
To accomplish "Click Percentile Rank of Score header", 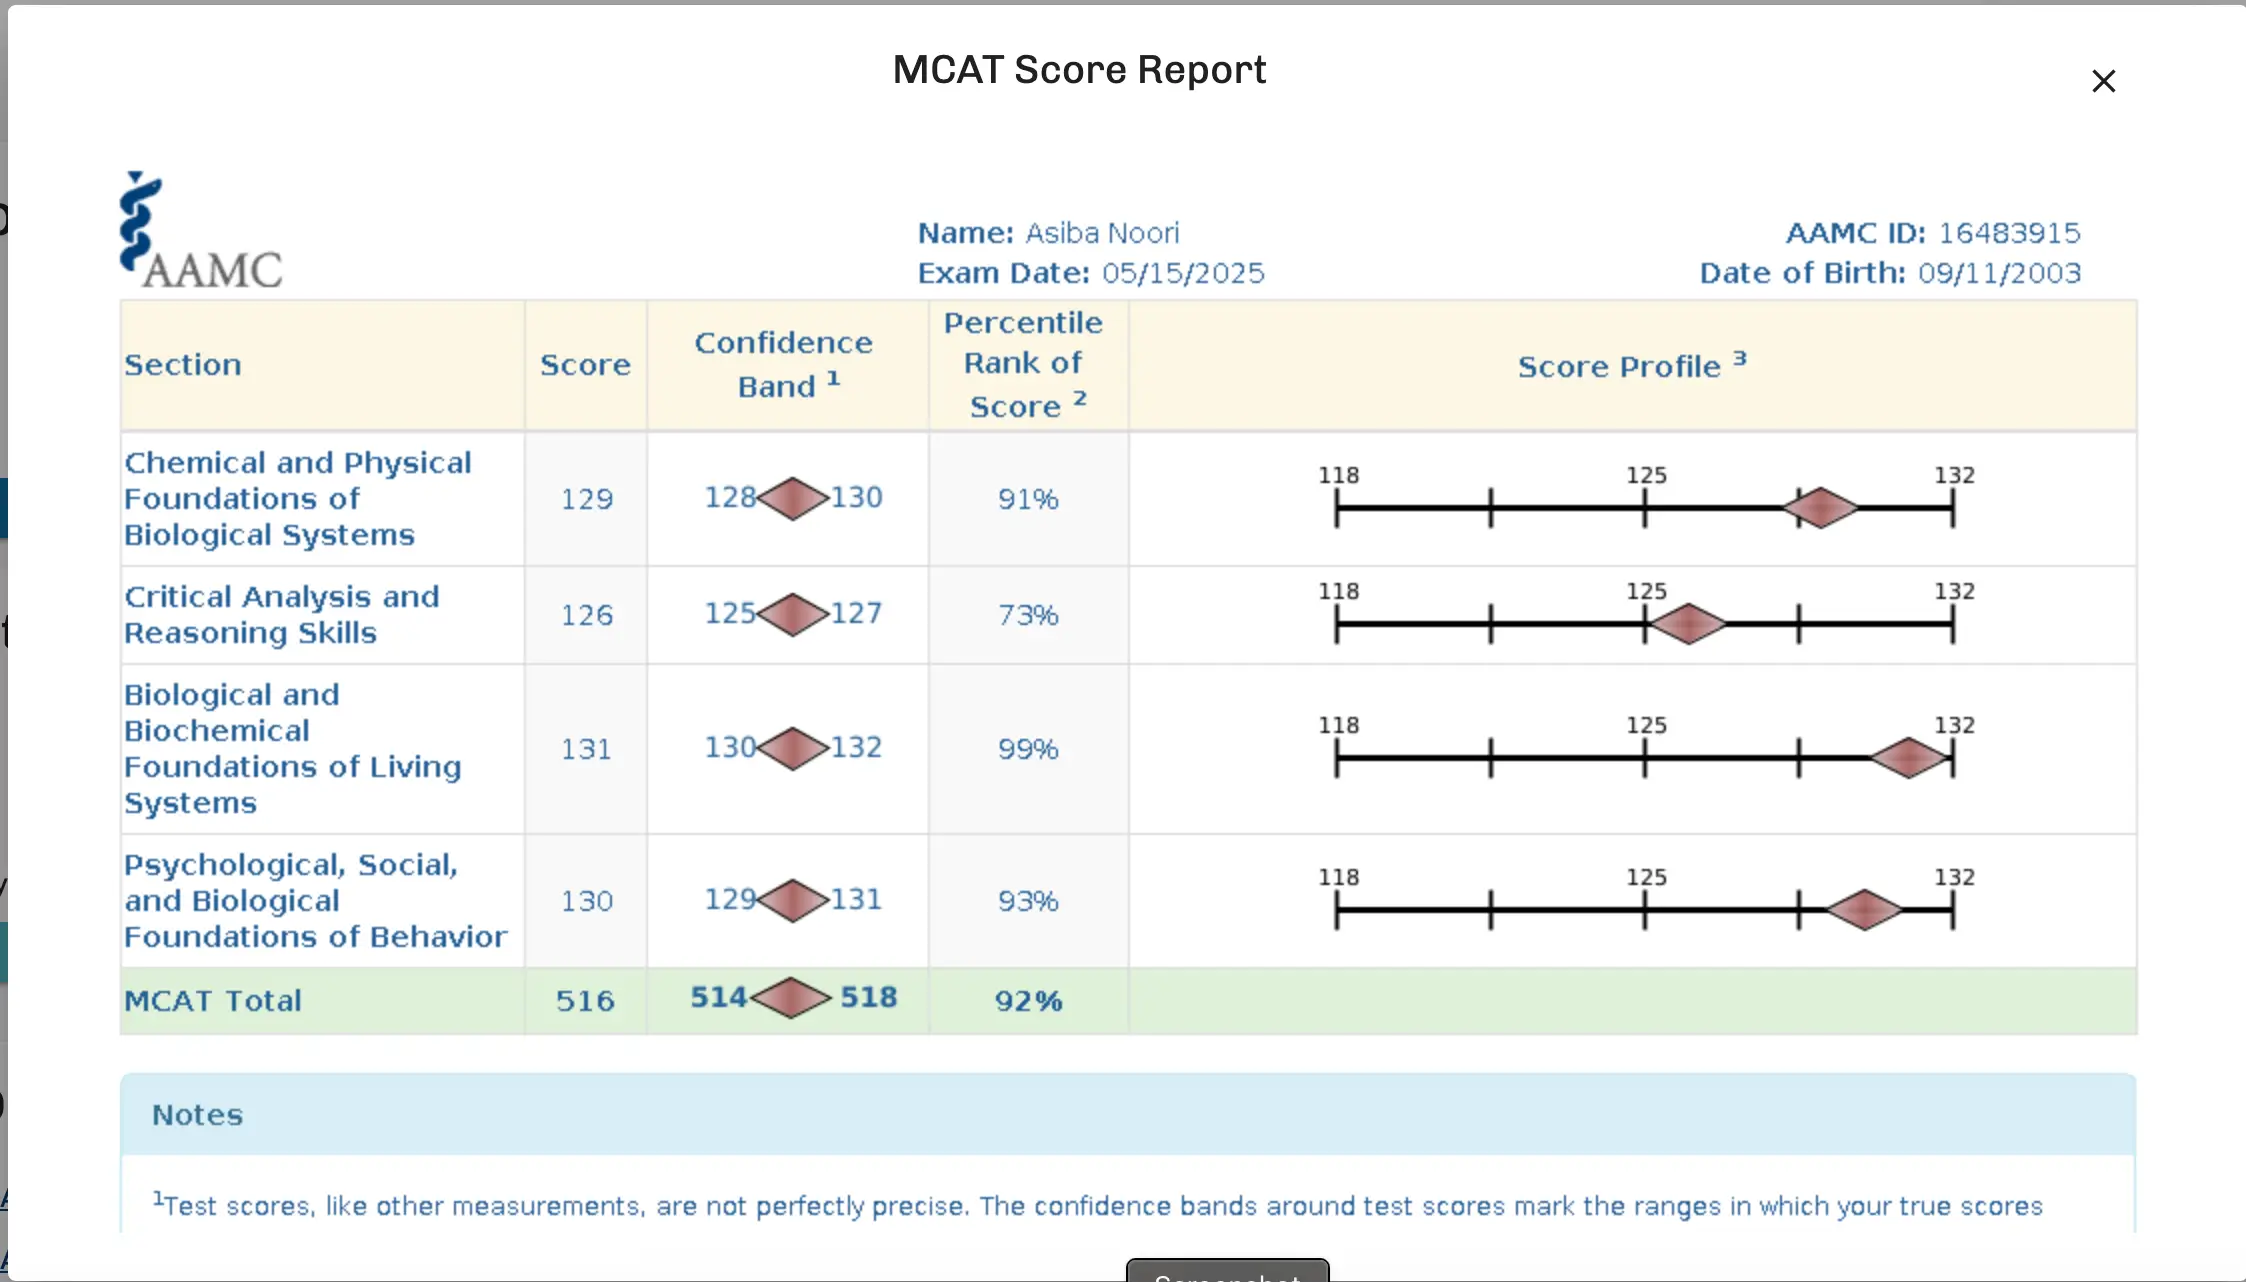I will click(1025, 365).
